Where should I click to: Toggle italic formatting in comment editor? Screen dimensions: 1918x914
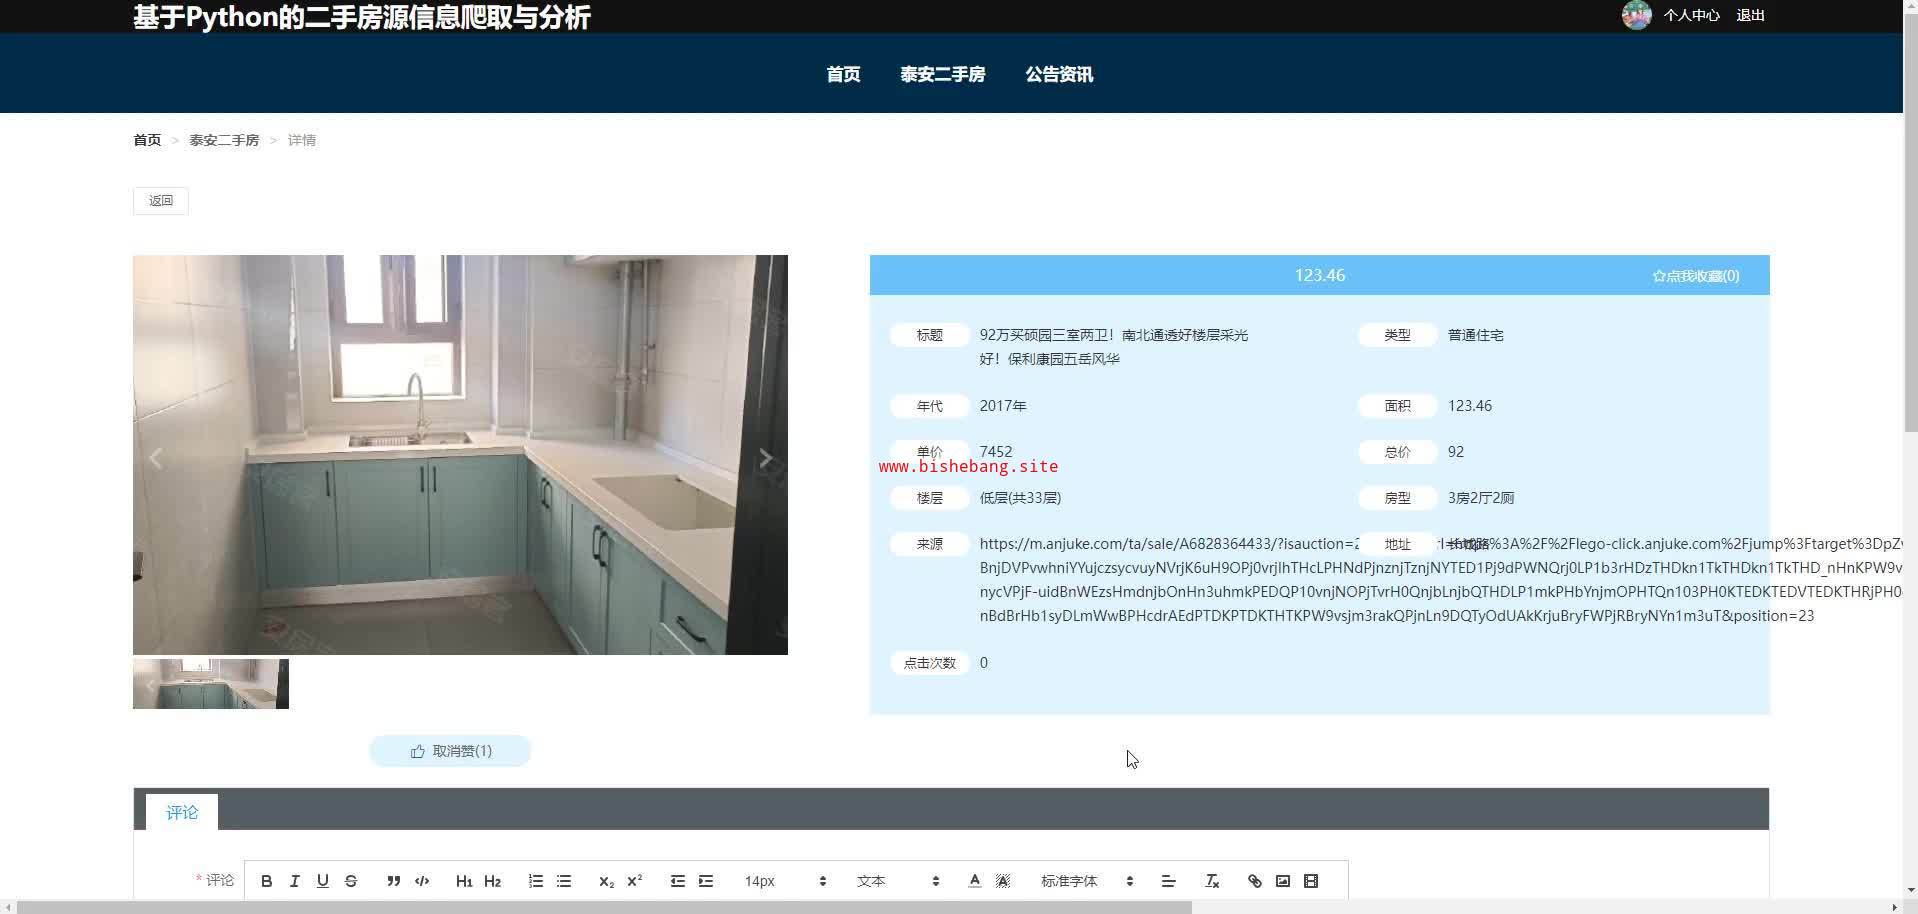[294, 881]
